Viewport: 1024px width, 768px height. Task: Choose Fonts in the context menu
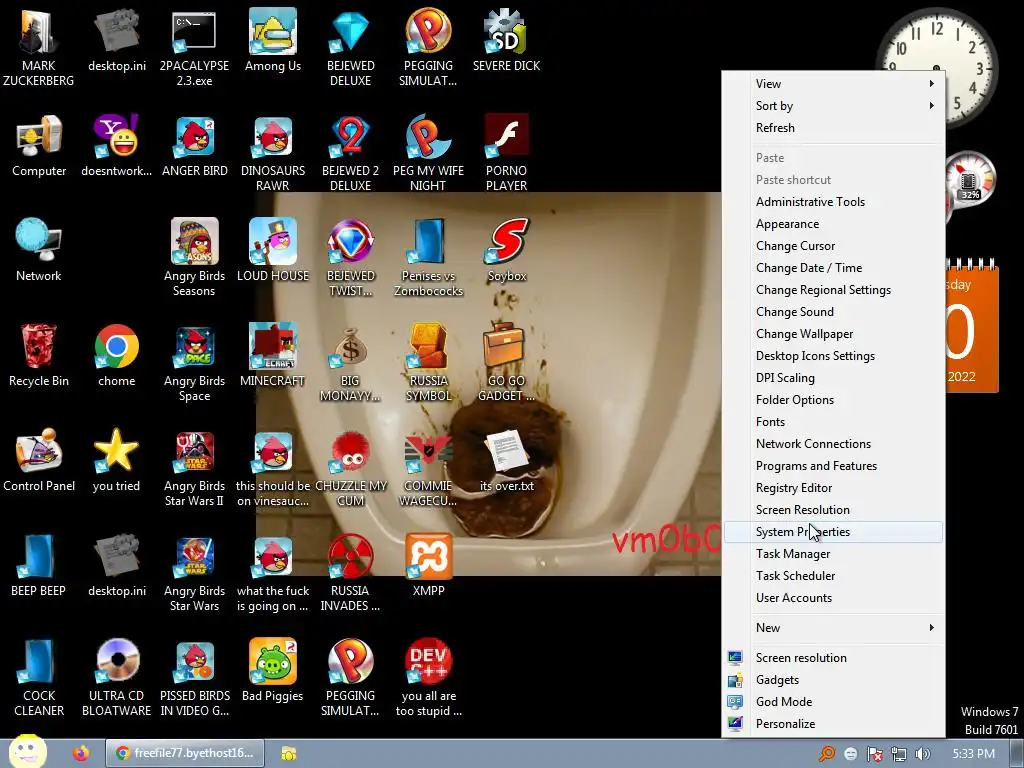tap(833, 422)
